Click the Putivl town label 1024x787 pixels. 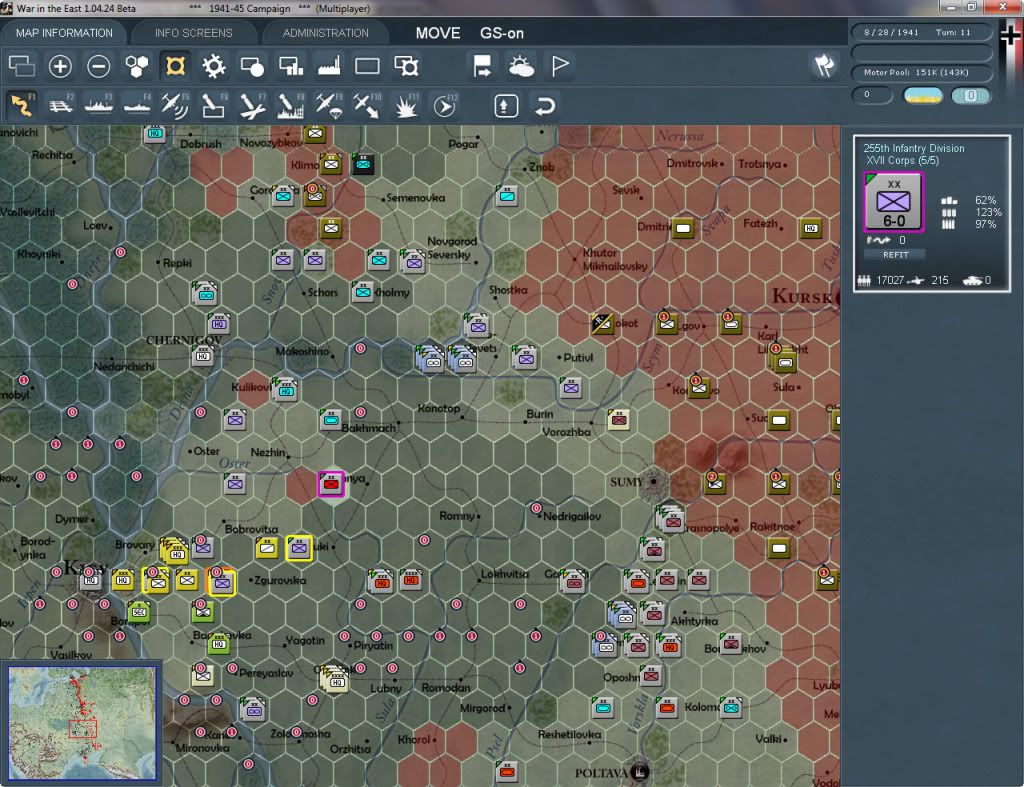point(578,357)
